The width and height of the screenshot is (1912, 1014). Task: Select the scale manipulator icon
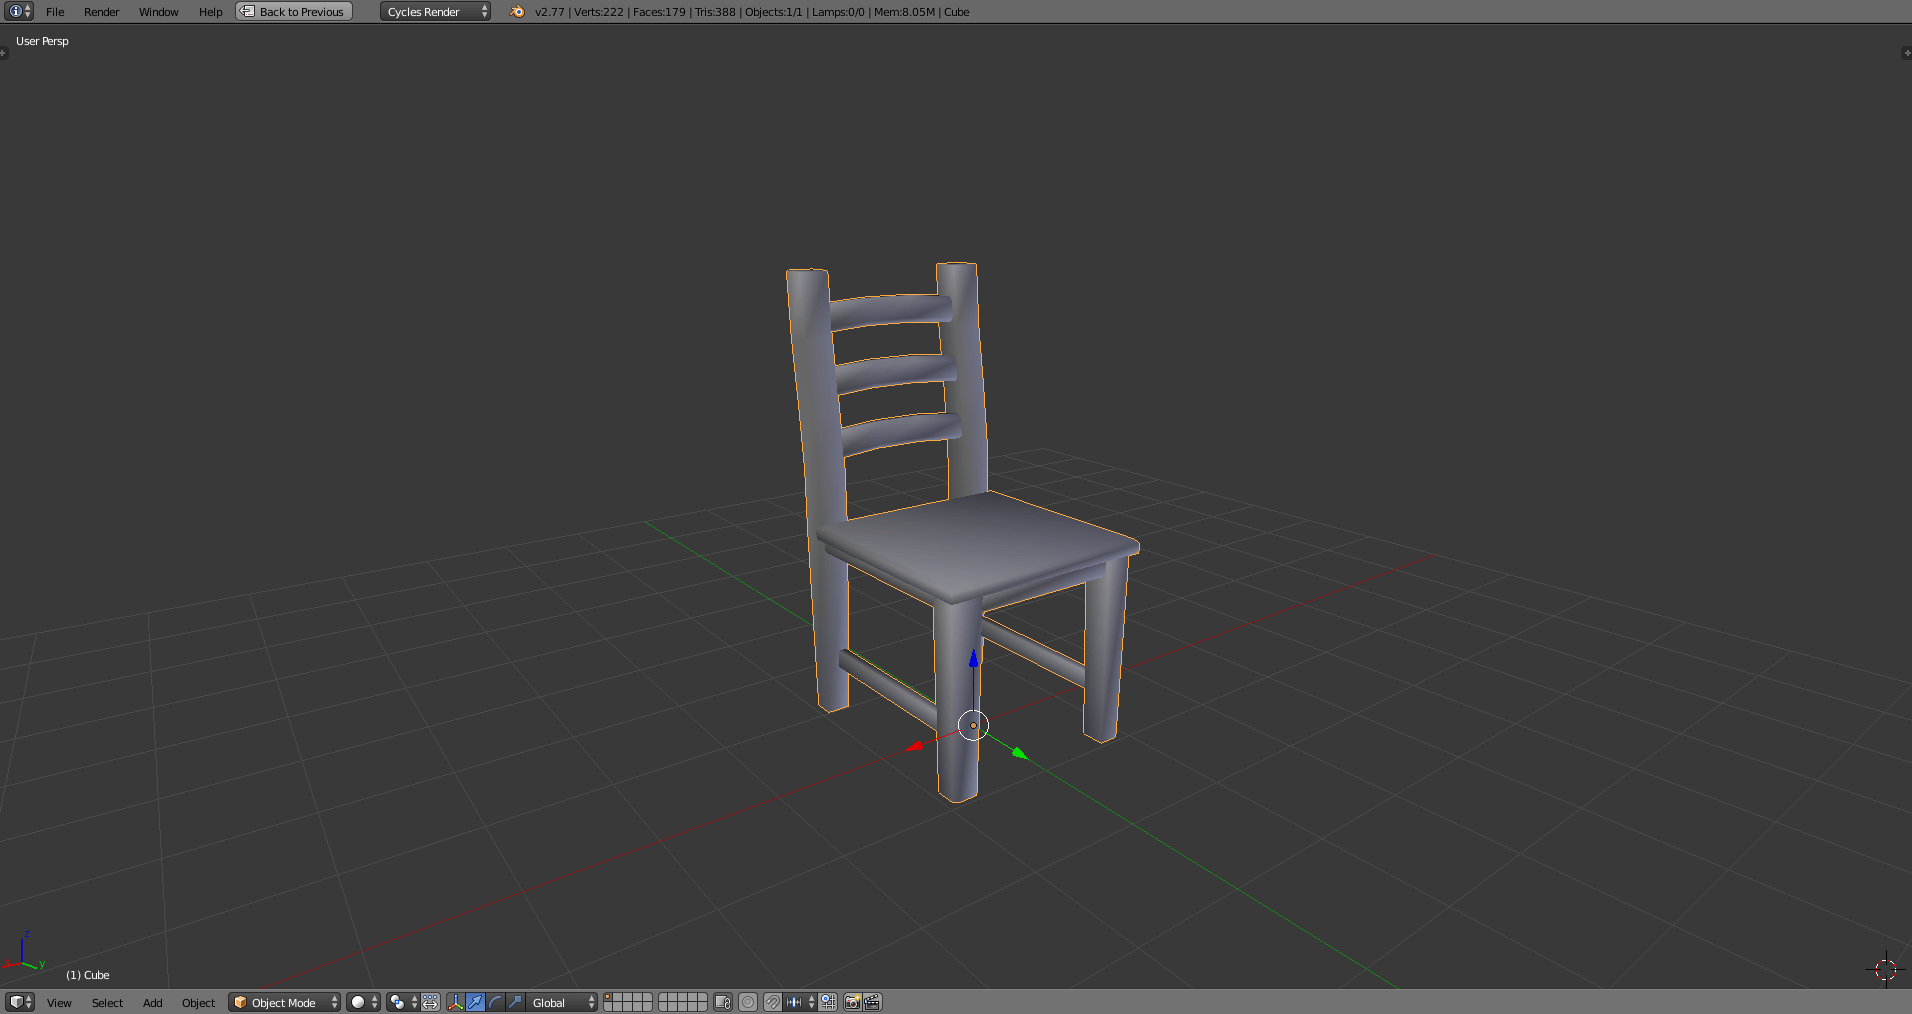[x=515, y=1002]
